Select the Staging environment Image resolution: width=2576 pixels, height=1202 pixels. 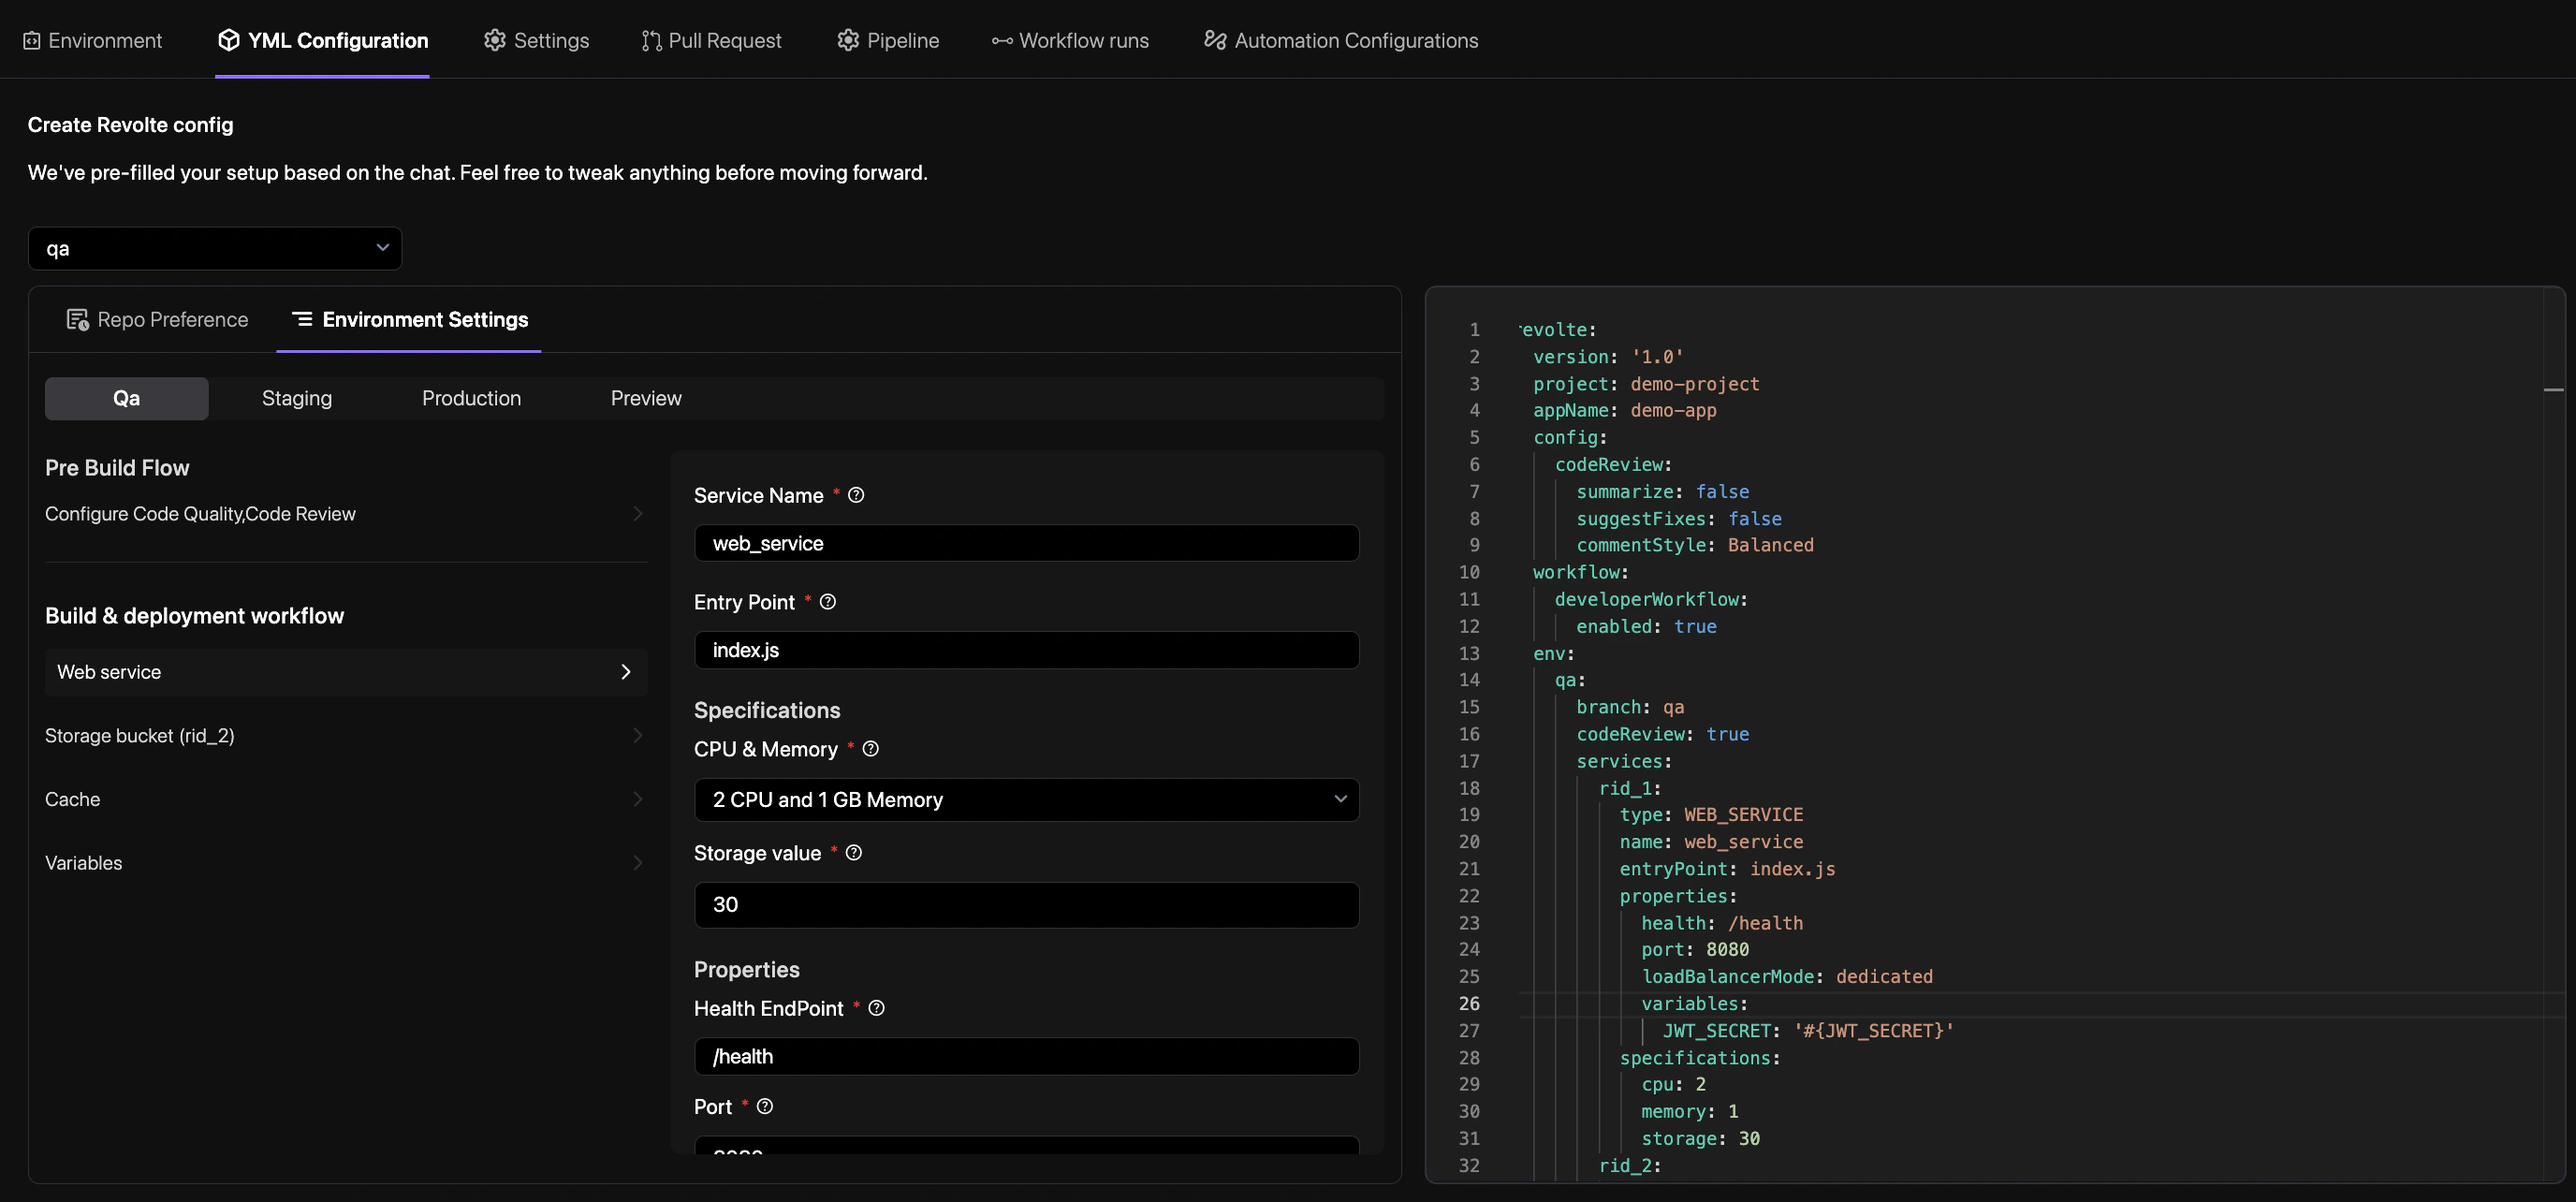(297, 398)
